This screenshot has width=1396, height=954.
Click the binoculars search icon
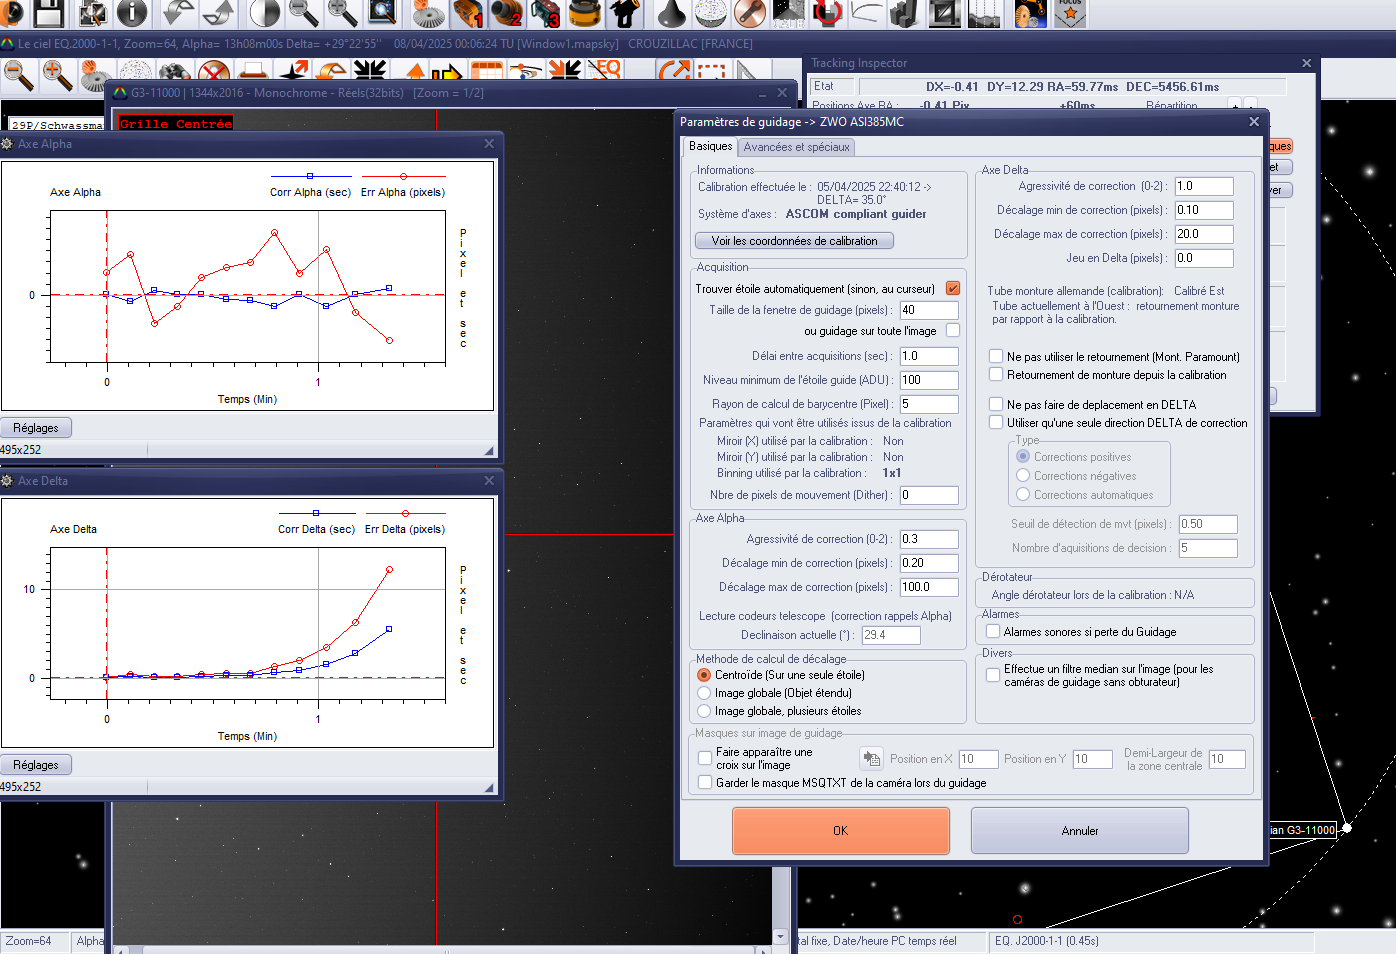click(174, 74)
